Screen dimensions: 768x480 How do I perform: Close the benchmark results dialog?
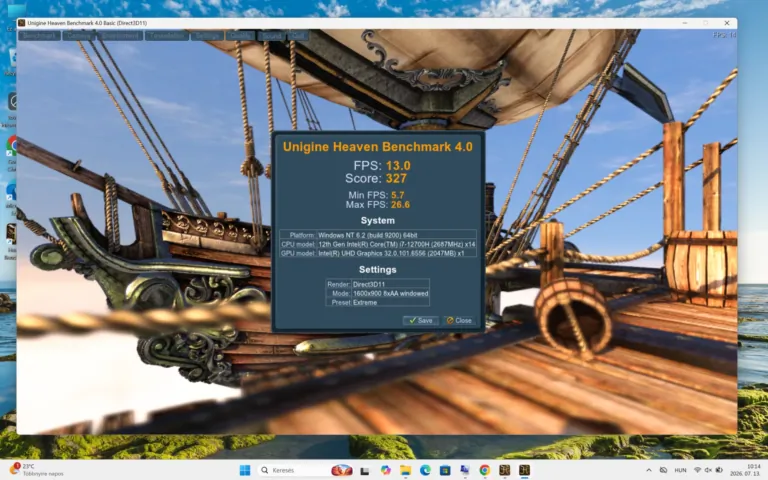(x=459, y=320)
